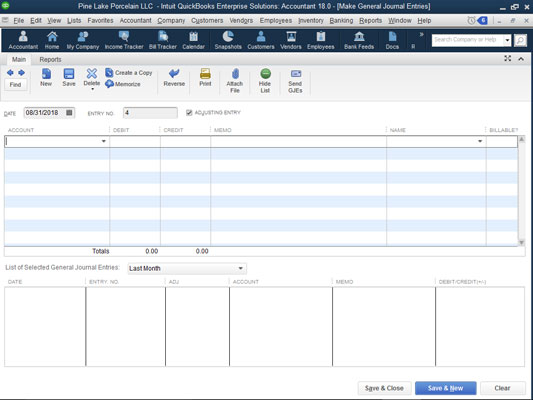Viewport: 533px width, 400px height.
Task: Click the search magnifier icon
Action: [x=520, y=40]
